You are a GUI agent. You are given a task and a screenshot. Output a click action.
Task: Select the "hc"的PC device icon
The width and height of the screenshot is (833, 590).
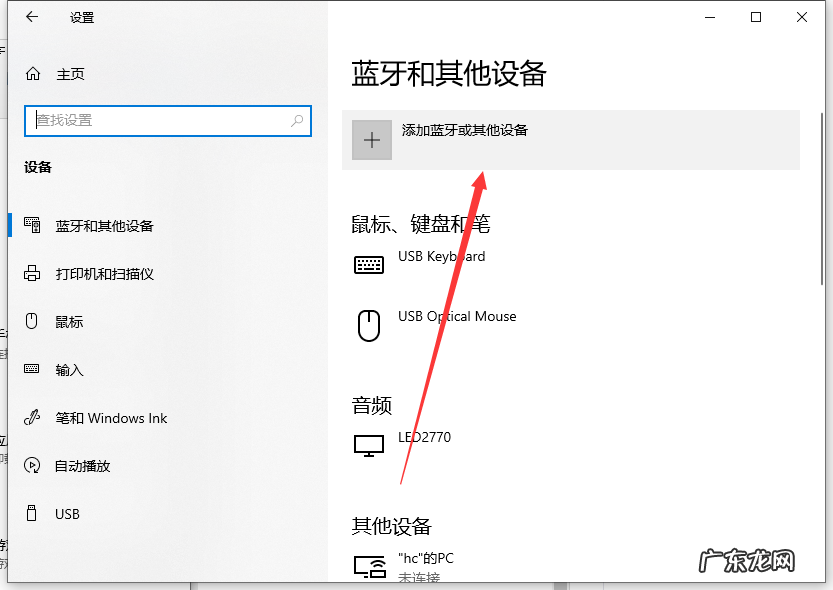pos(370,567)
